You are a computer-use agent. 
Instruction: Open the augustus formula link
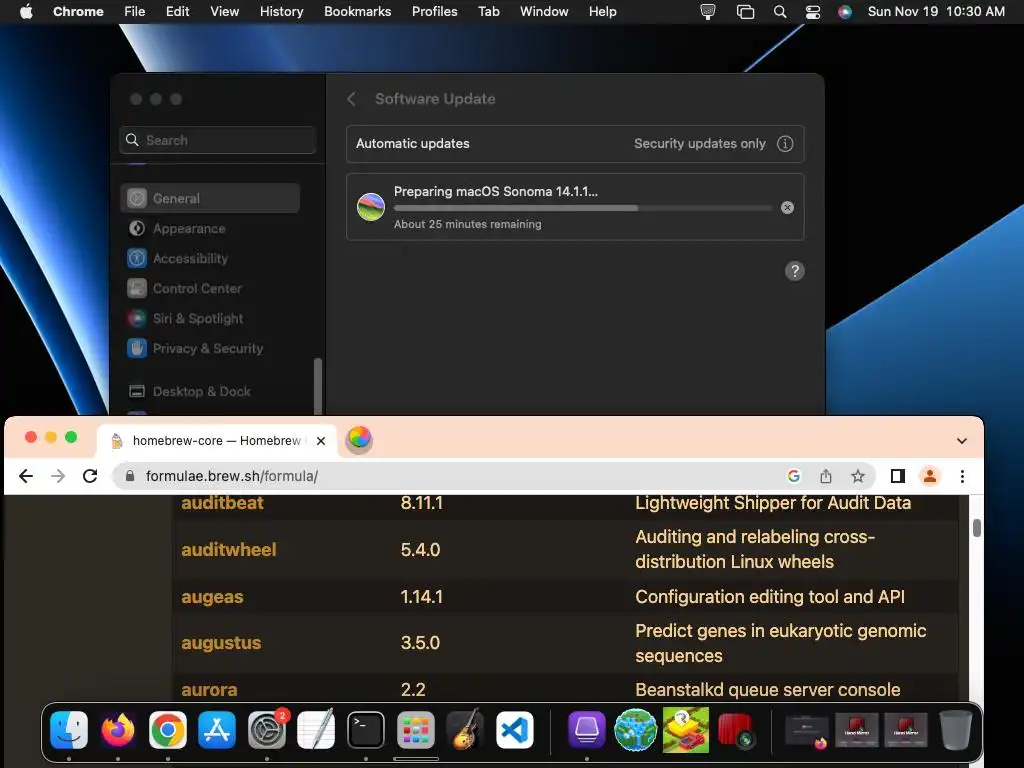(221, 643)
